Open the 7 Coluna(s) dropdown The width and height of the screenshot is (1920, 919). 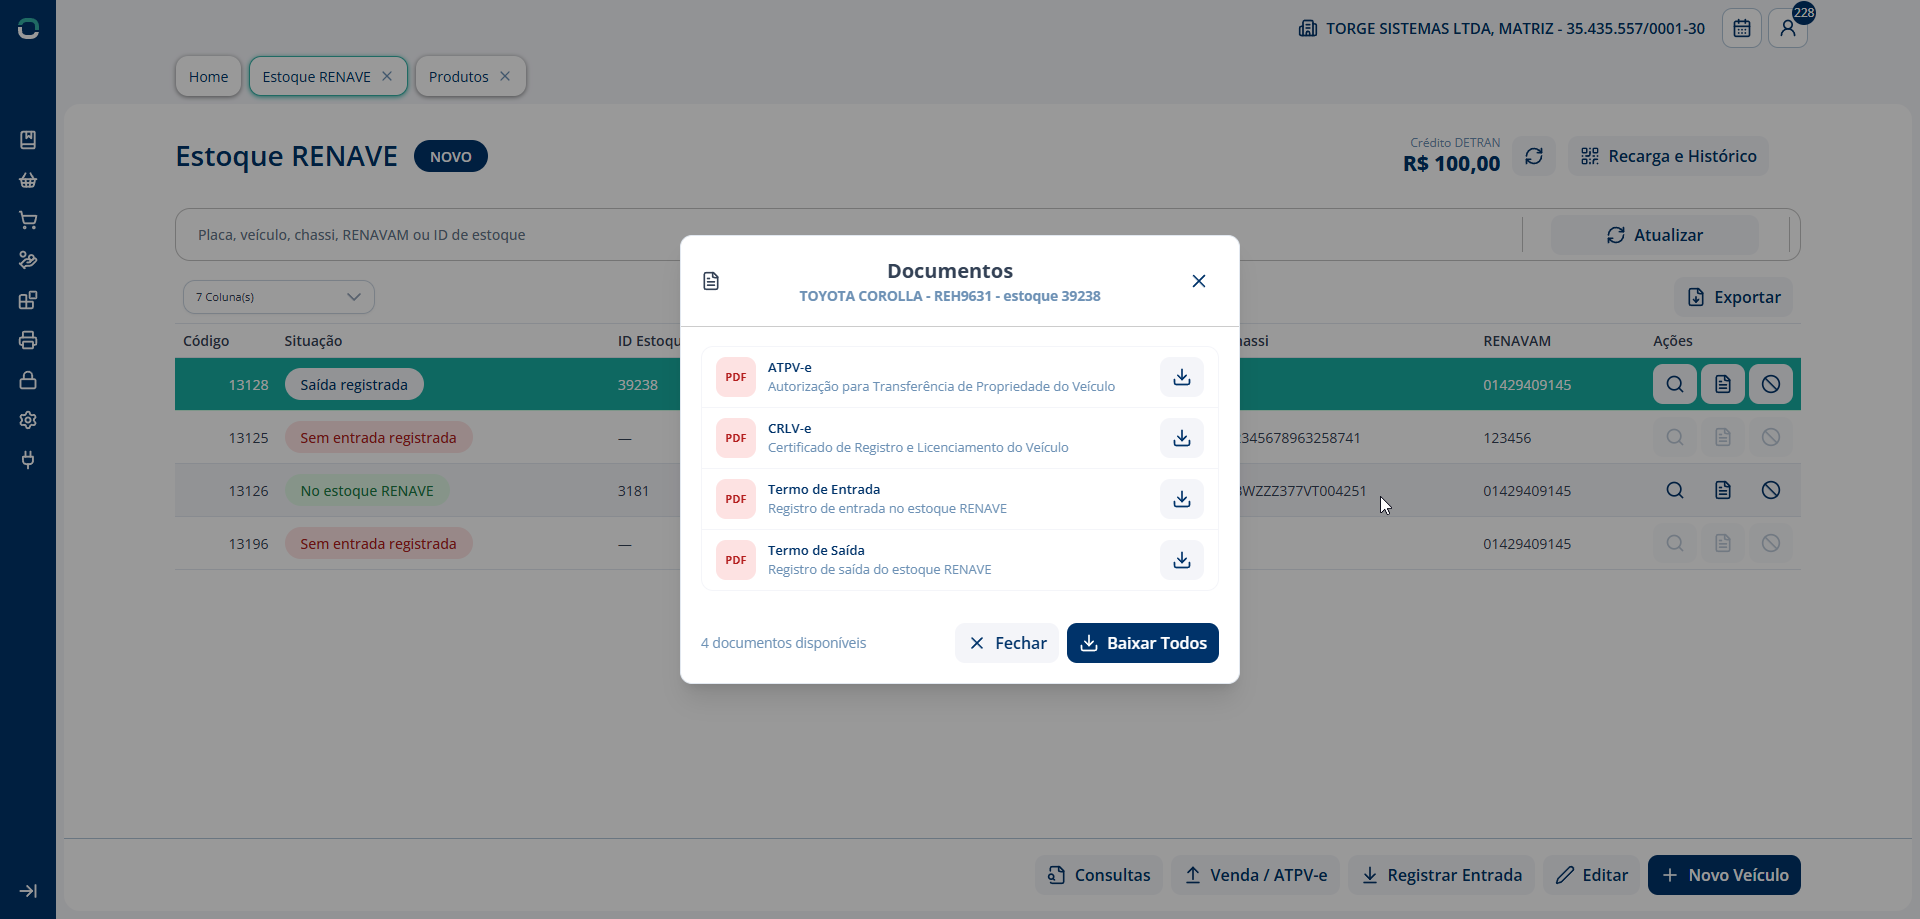(279, 297)
